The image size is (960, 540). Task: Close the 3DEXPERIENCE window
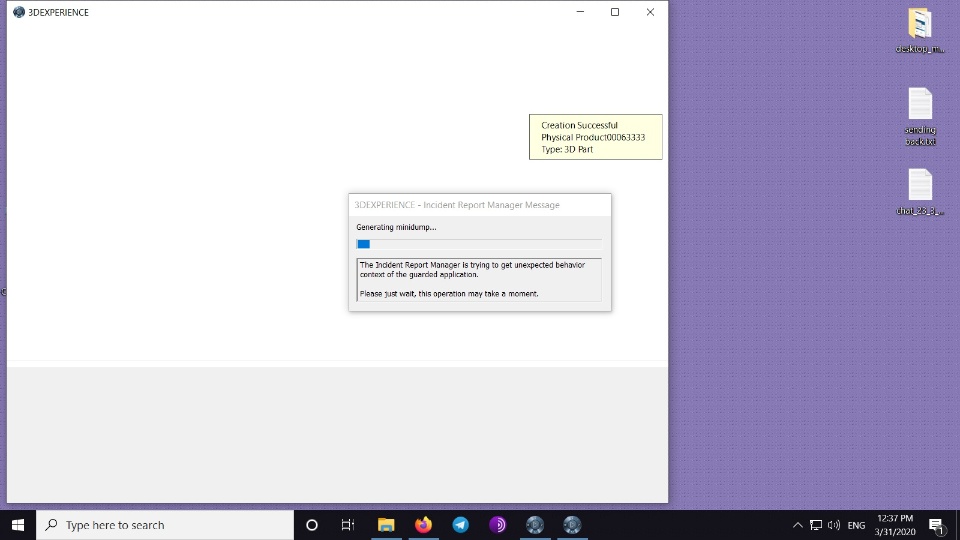(650, 12)
